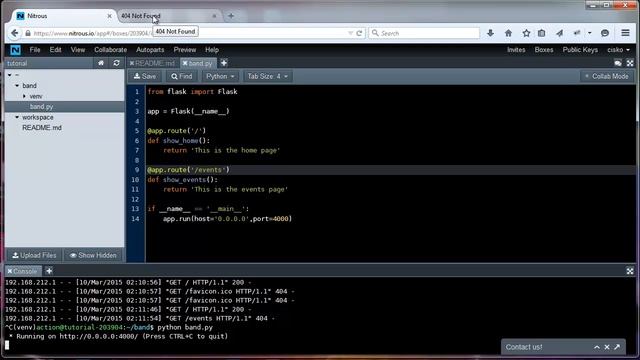Maximize the console pane

(630, 271)
